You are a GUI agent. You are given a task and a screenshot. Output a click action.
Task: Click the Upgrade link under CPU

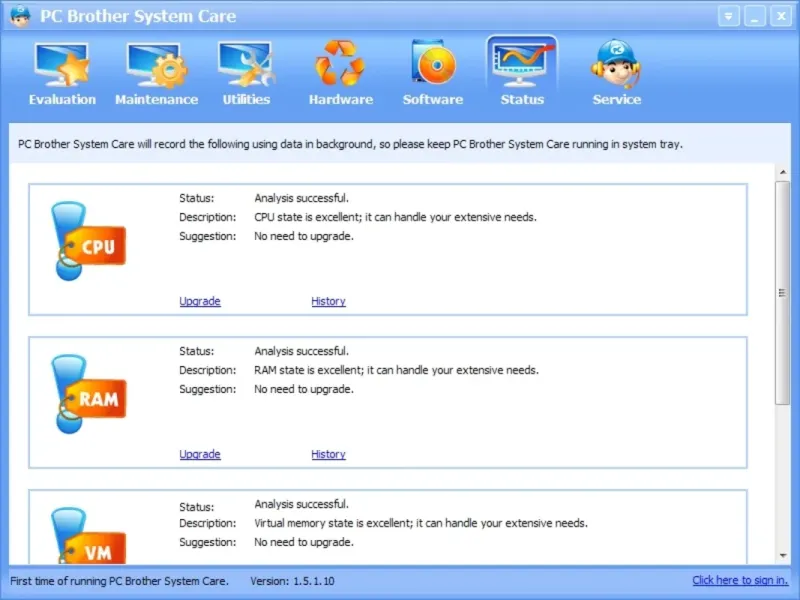point(200,301)
